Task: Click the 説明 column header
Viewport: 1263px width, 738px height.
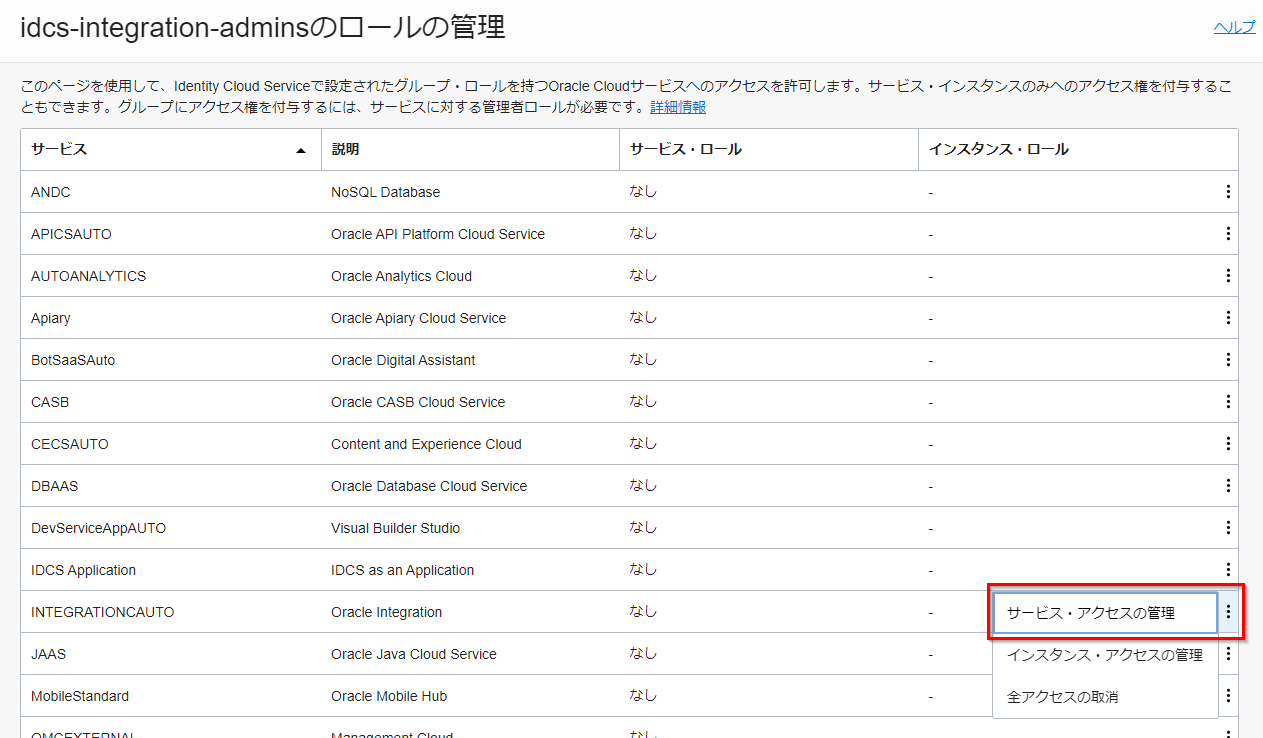Action: pyautogui.click(x=346, y=150)
